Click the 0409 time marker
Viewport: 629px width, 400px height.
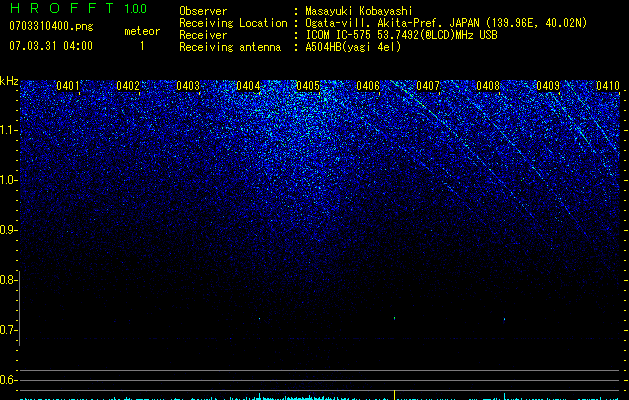pyautogui.click(x=548, y=86)
